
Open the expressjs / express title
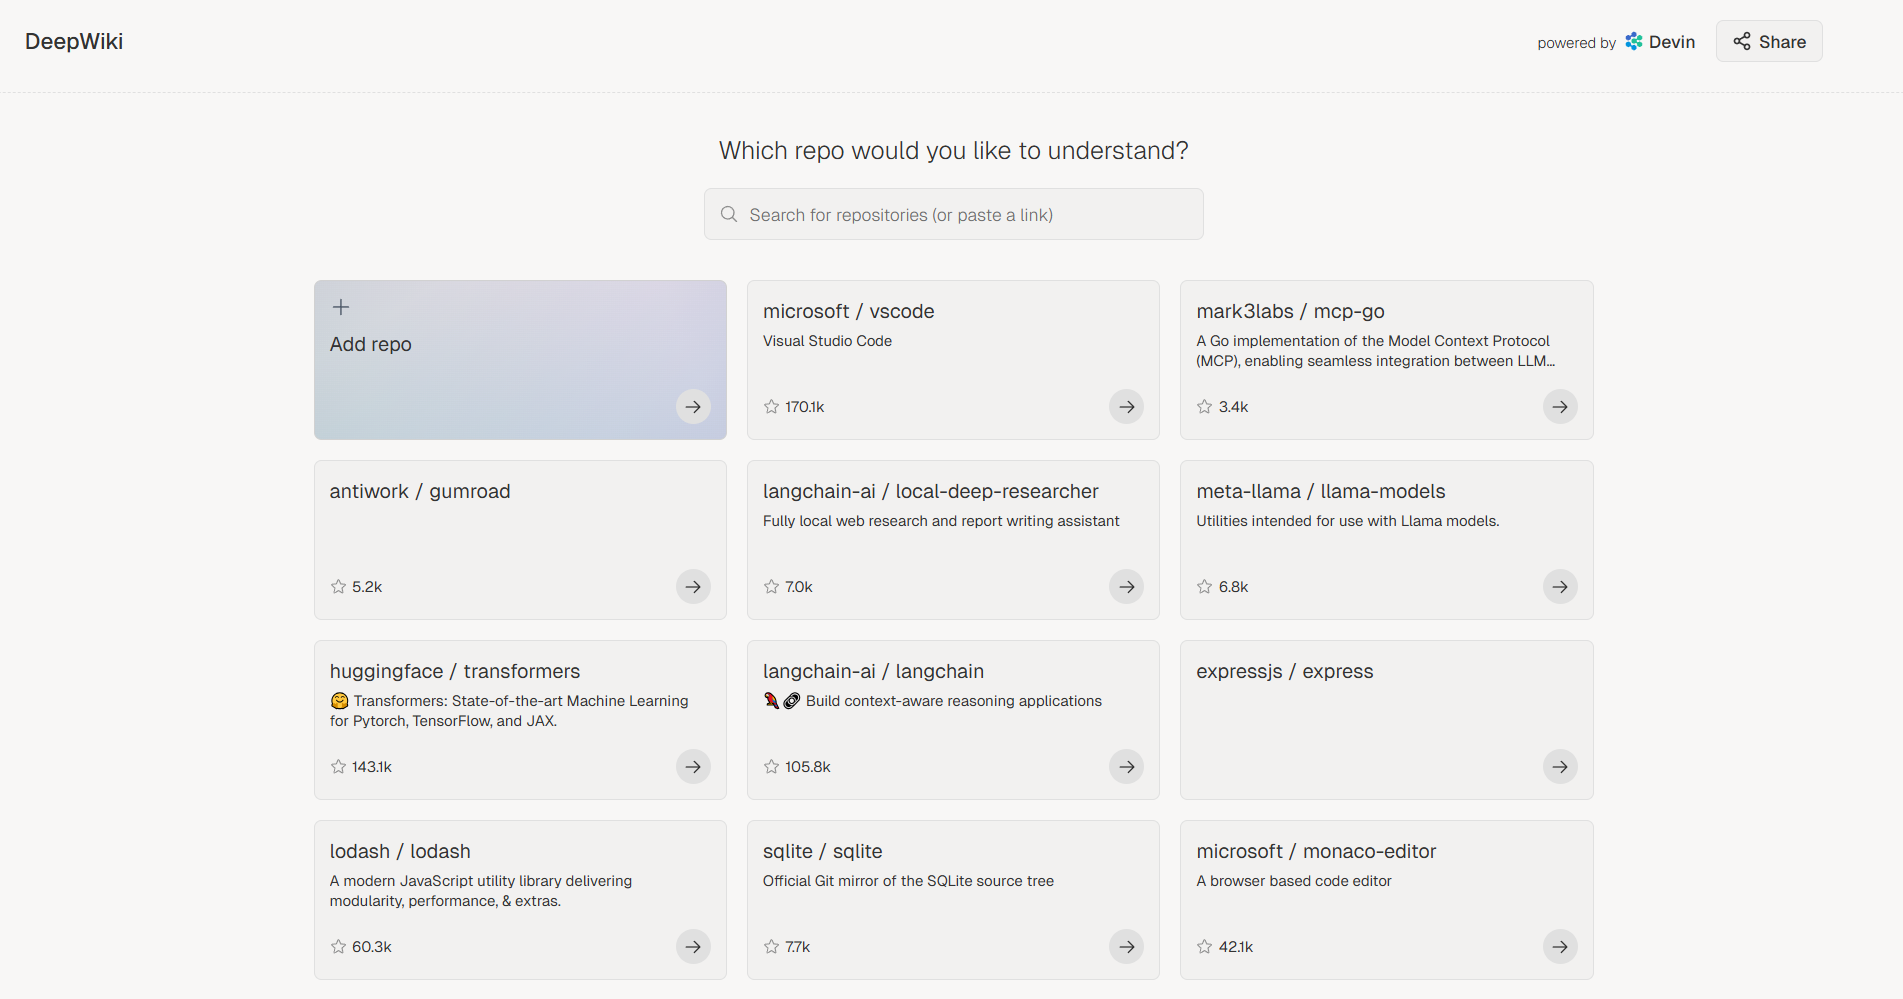[x=1285, y=671]
